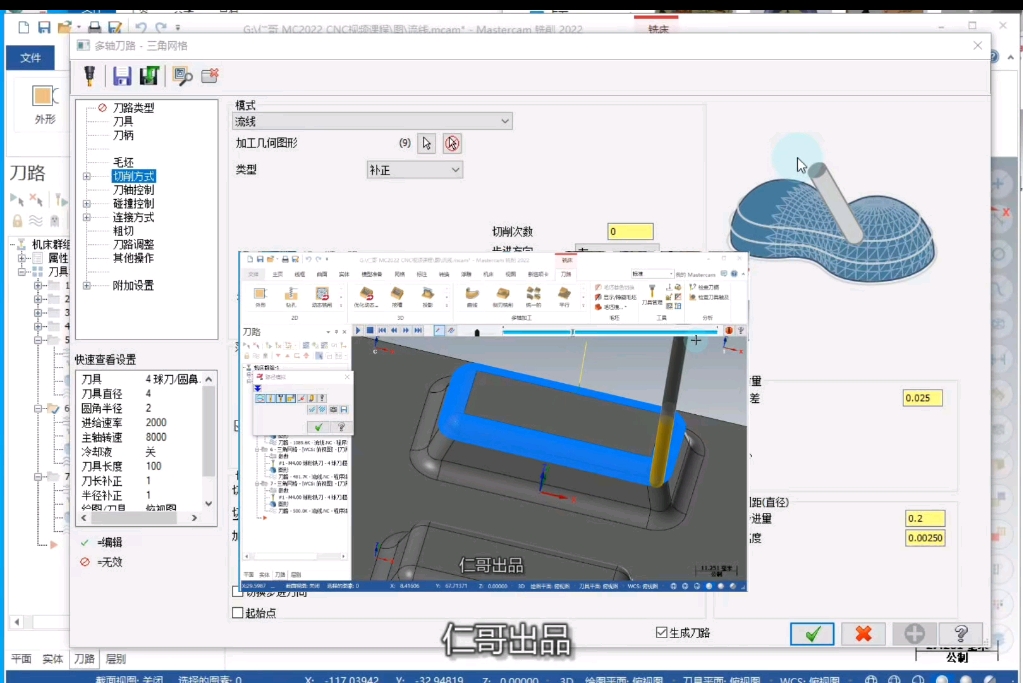
Task: Click the save parameters disk icon
Action: click(124, 77)
